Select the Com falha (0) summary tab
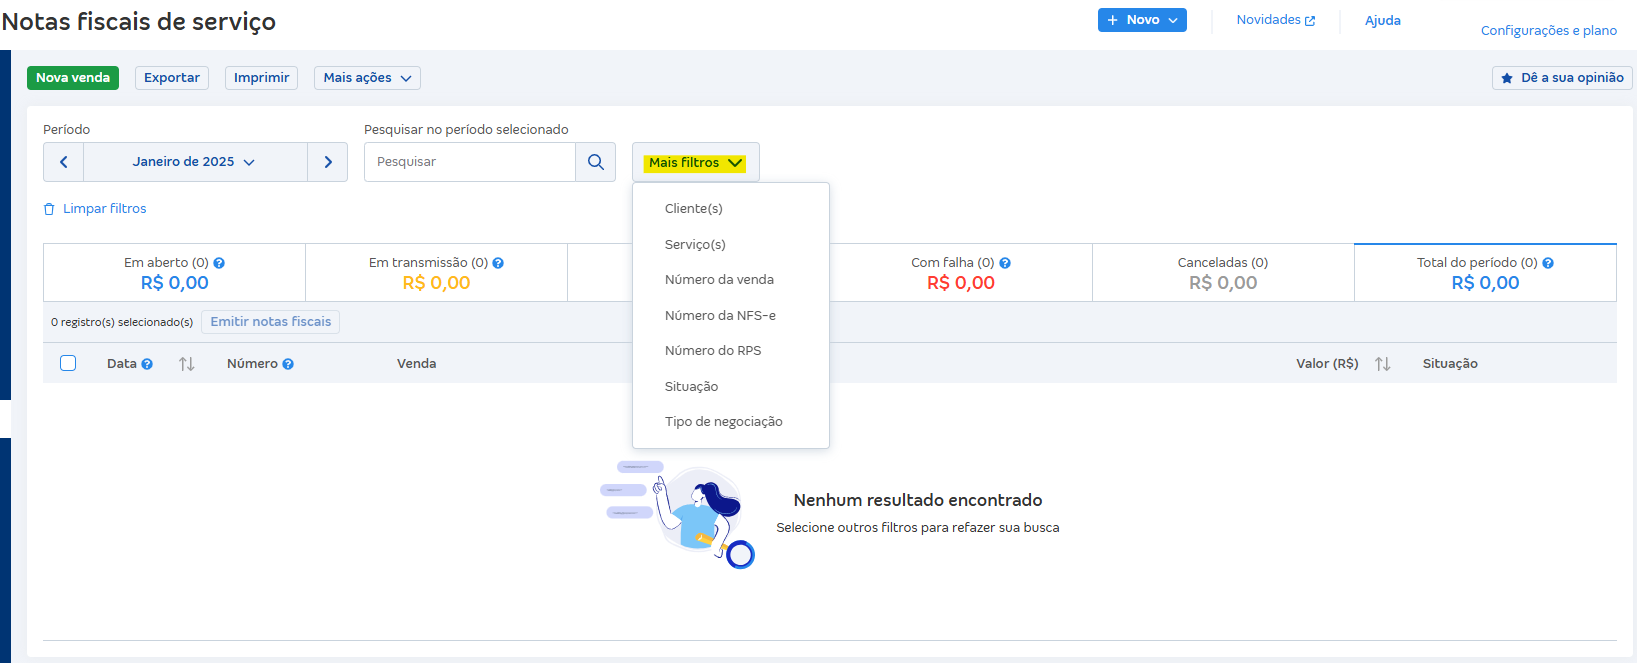The width and height of the screenshot is (1637, 663). [x=961, y=273]
